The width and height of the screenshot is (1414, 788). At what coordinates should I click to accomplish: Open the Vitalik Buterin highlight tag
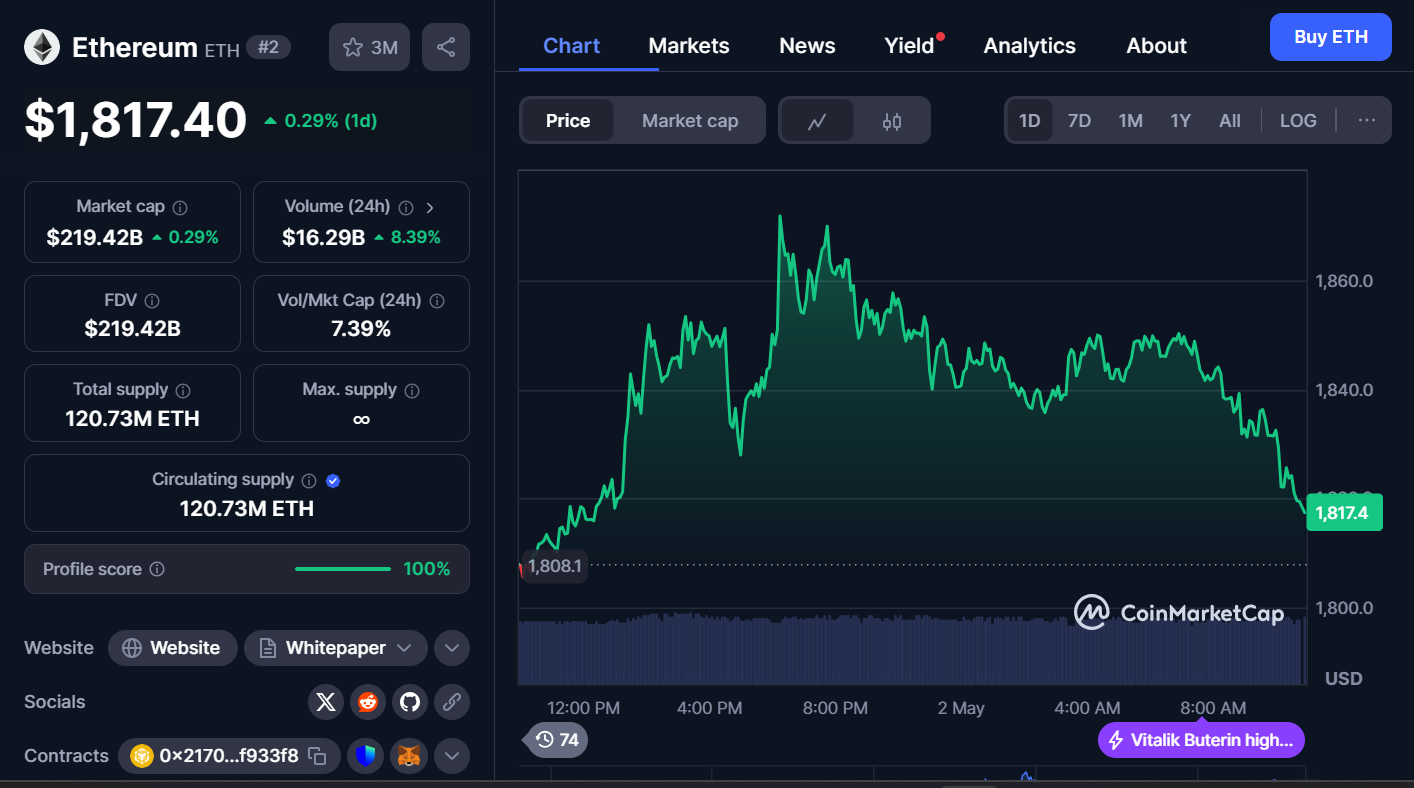1202,741
